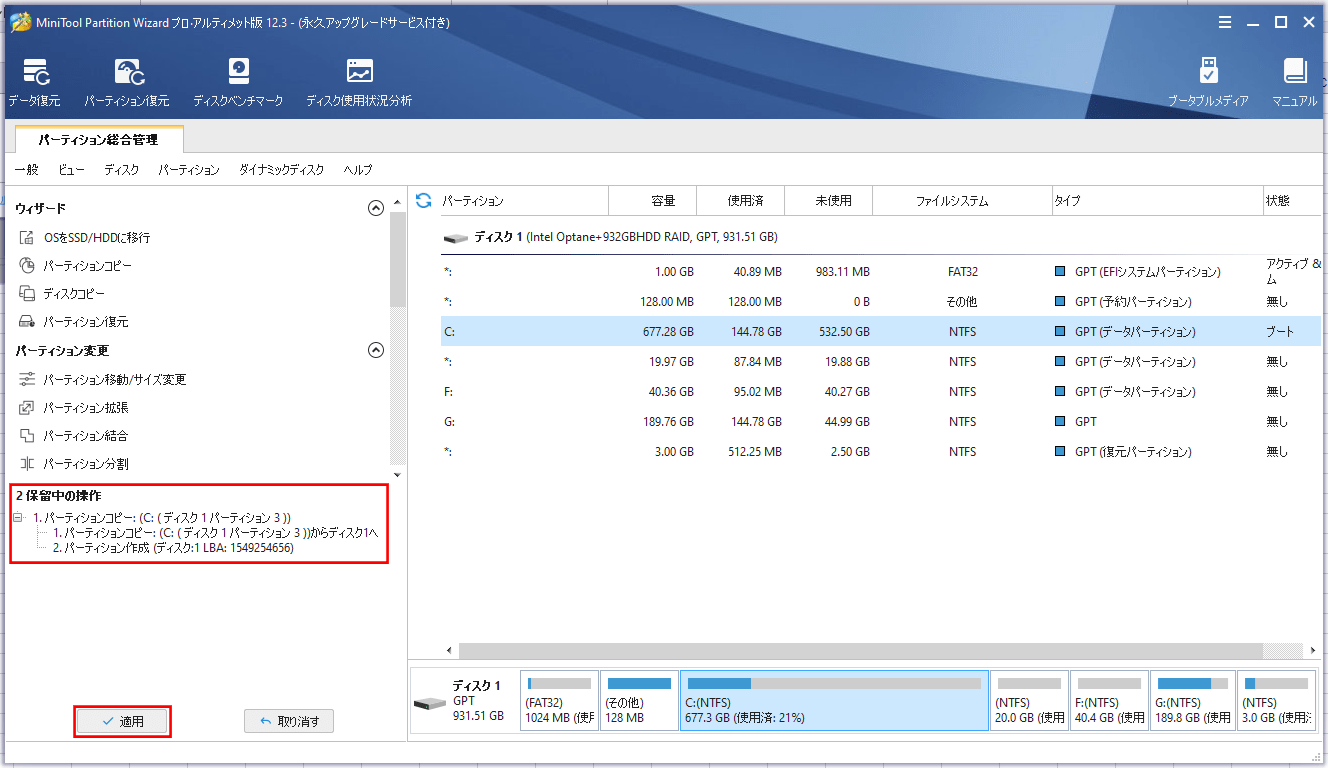Click the (FAT32) 1024 MB block in disk map
The image size is (1328, 768).
coord(559,700)
